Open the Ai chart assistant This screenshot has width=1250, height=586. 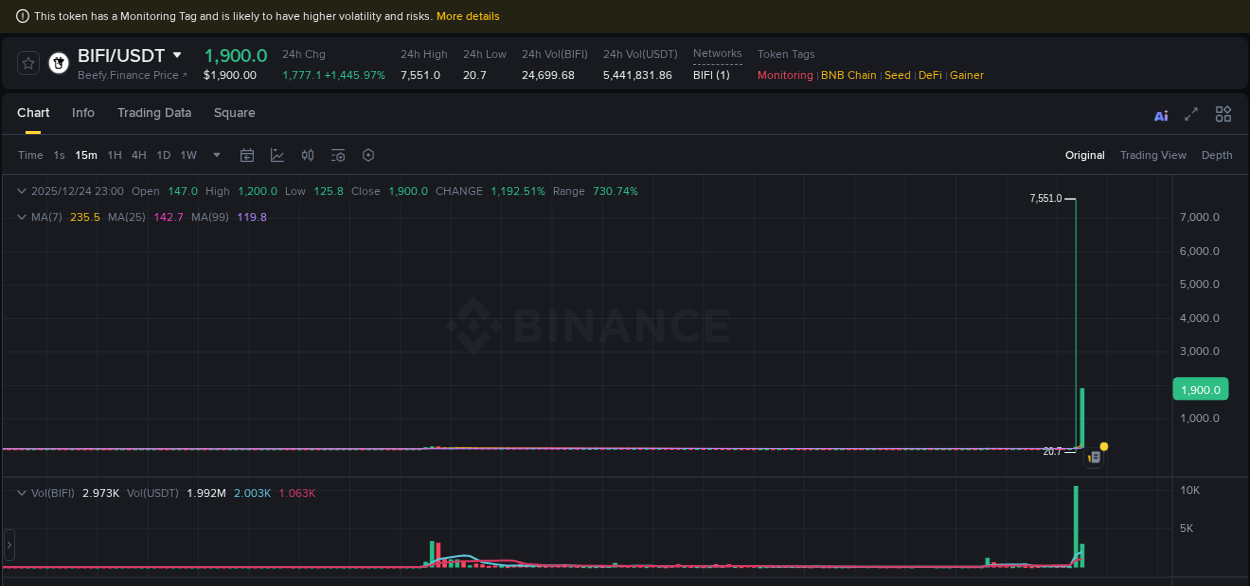click(1160, 115)
